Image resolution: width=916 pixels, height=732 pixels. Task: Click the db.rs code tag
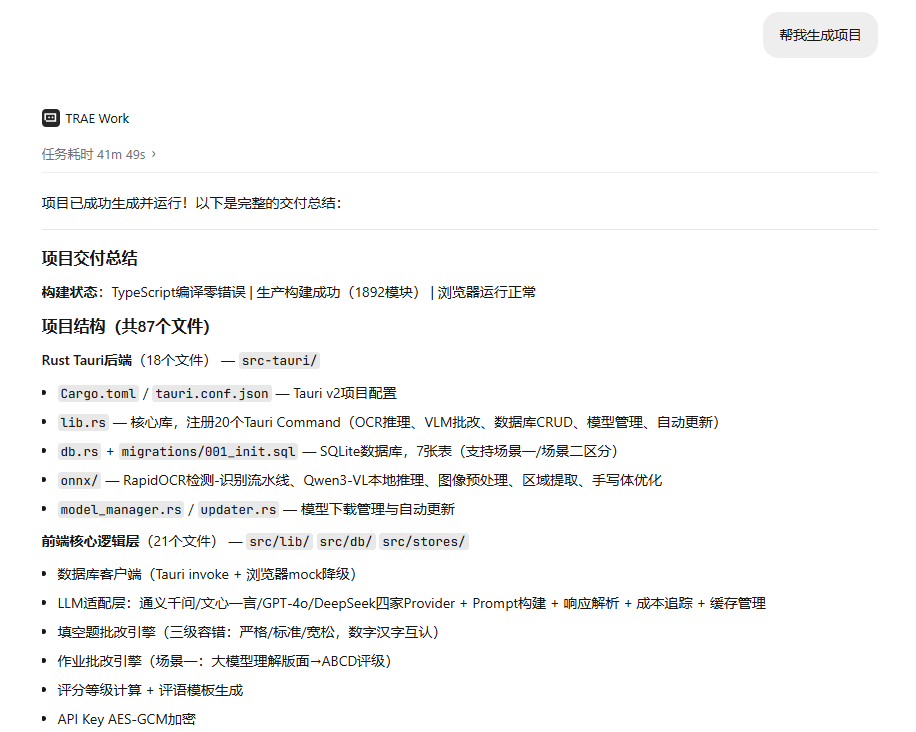tap(79, 452)
